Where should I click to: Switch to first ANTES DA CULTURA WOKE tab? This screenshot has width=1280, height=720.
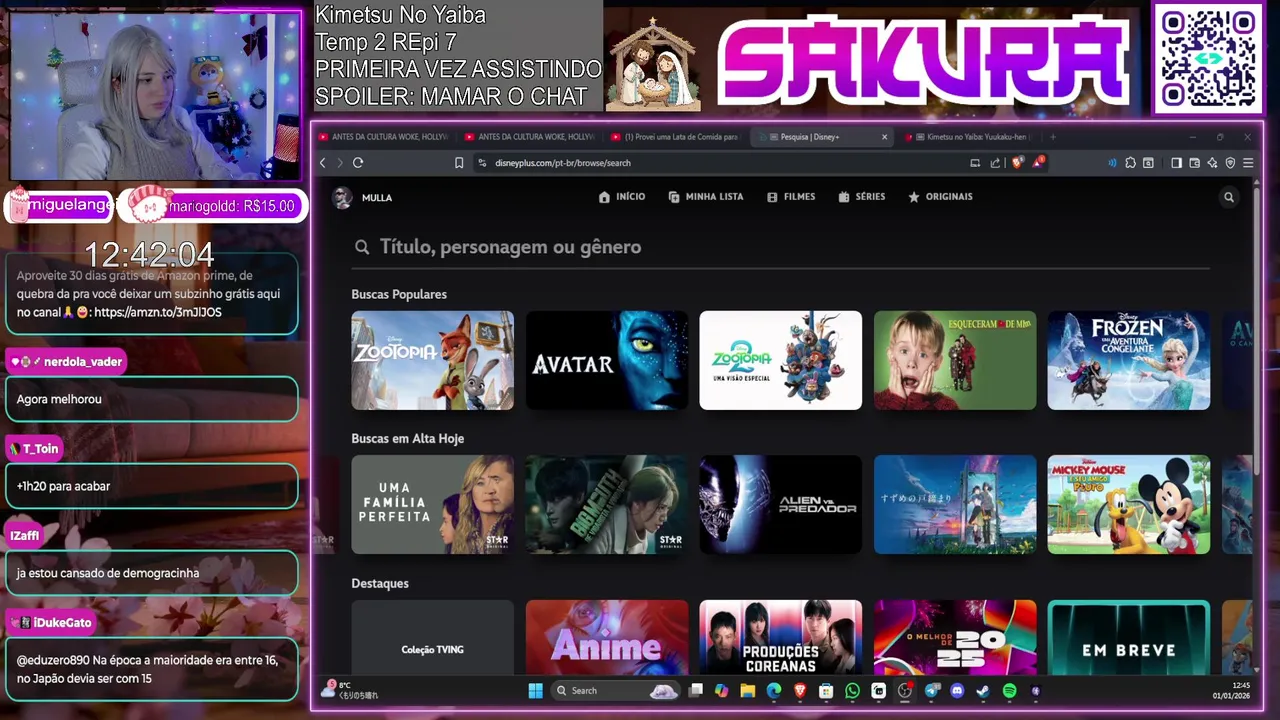coord(383,137)
